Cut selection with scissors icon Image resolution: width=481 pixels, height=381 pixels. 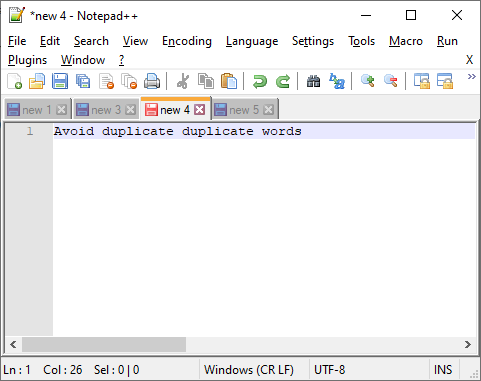[183, 81]
